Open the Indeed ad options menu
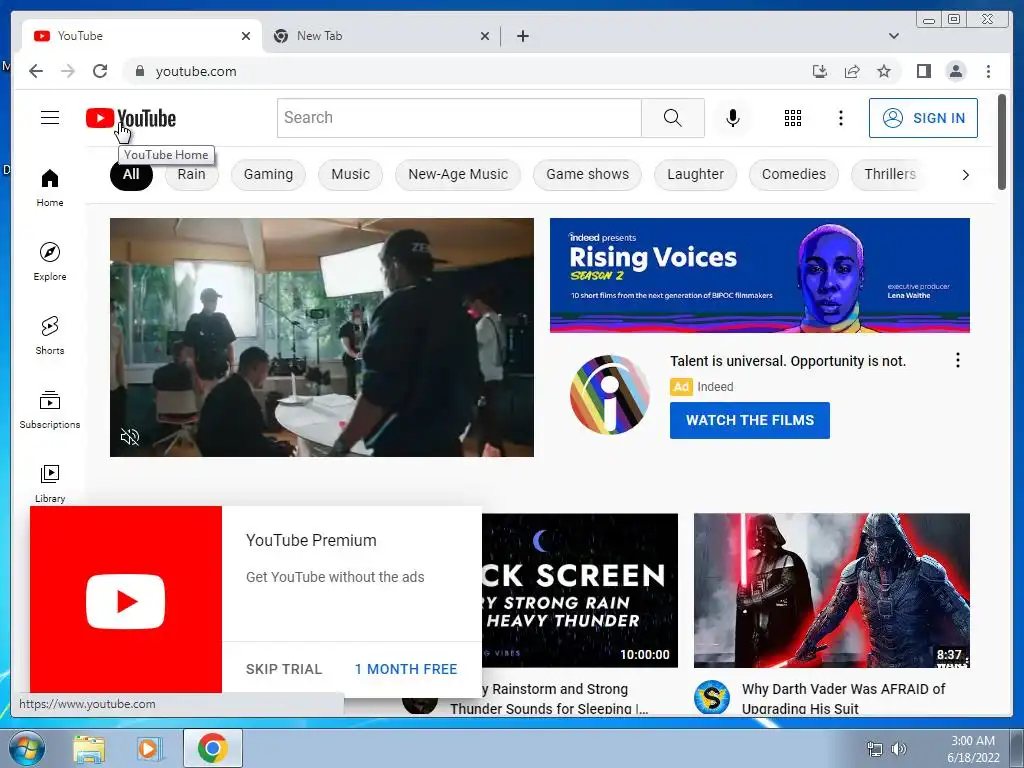The image size is (1024, 768). (957, 360)
